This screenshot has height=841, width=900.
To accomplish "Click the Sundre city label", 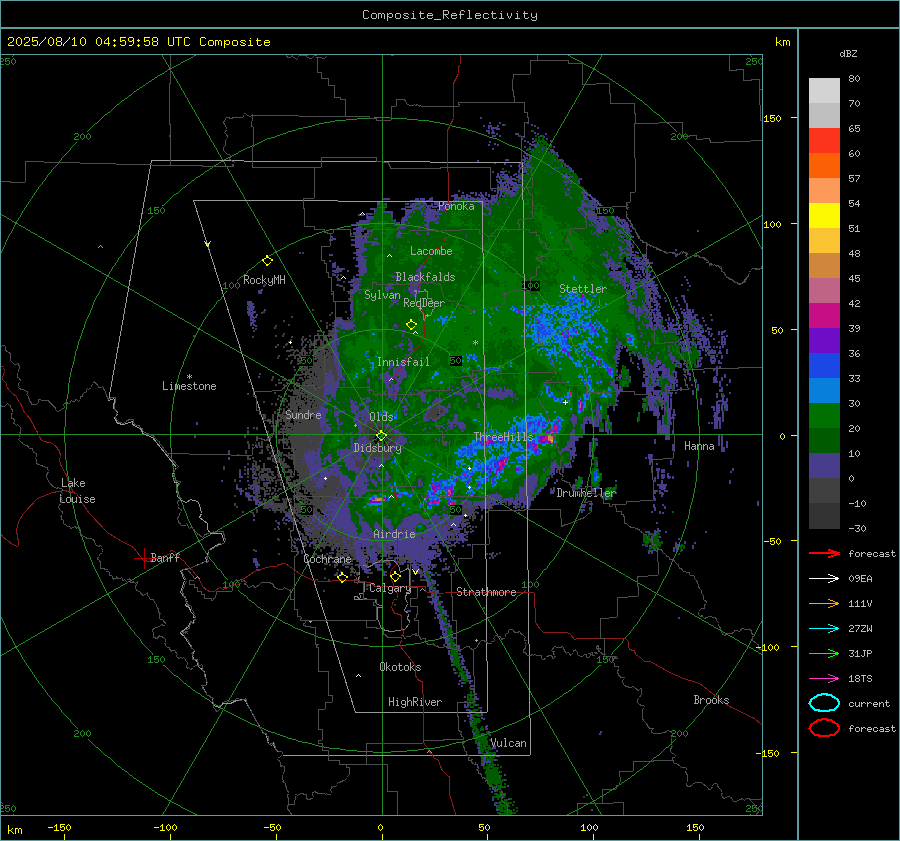I will click(303, 414).
